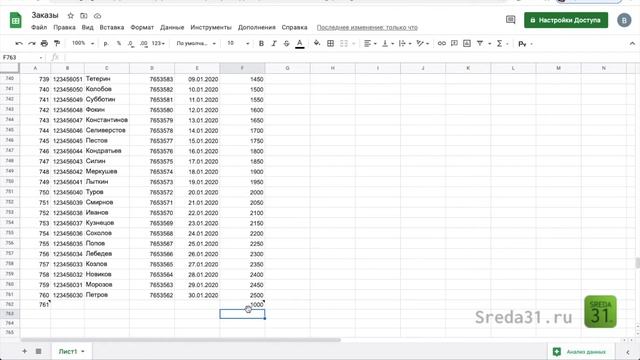Click the Настройки Доступа share button
Screen dimensions: 640x360
coord(566,20)
